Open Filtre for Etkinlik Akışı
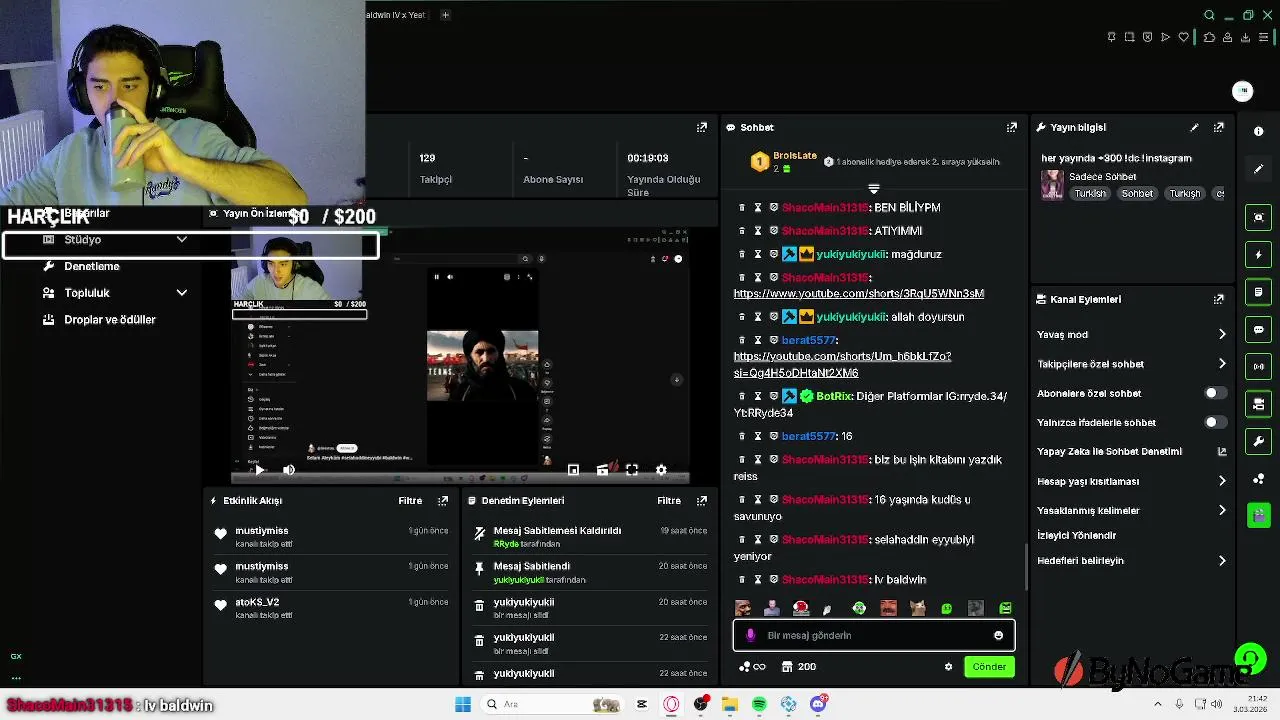1280x720 pixels. [410, 500]
